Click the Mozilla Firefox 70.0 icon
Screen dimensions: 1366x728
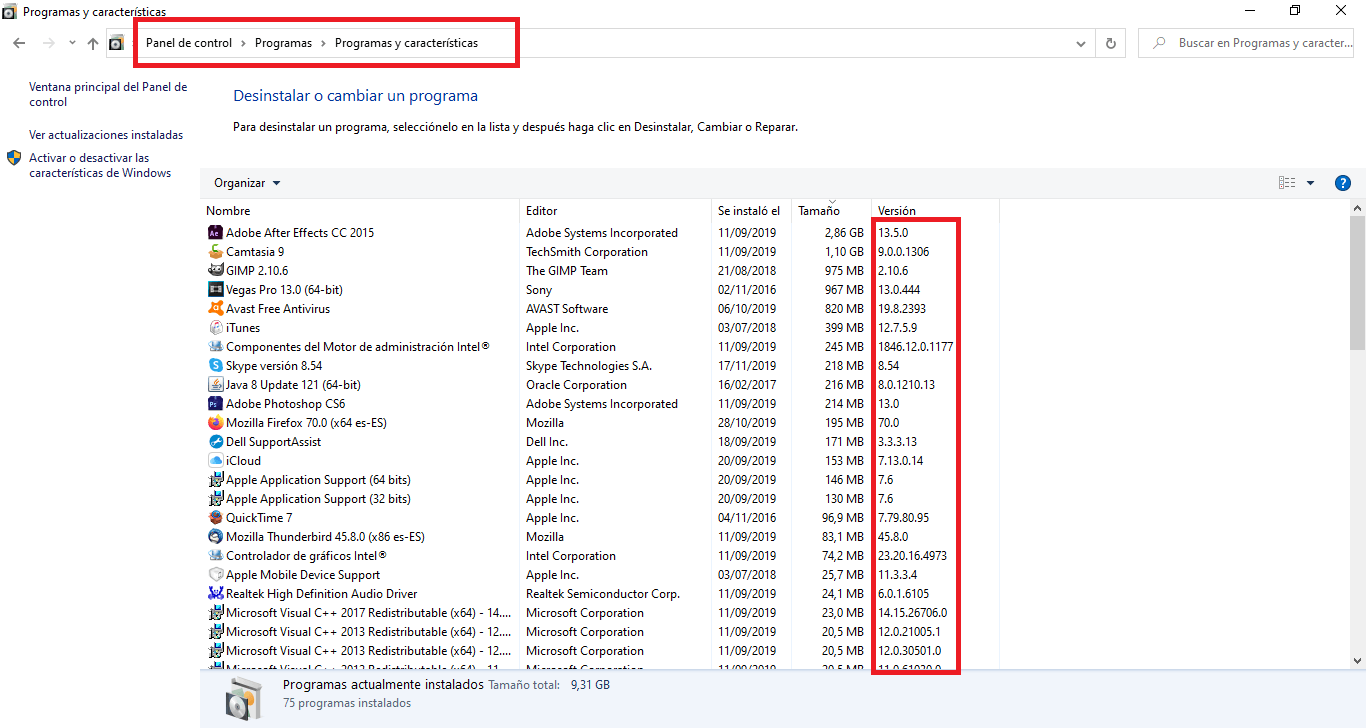click(215, 423)
